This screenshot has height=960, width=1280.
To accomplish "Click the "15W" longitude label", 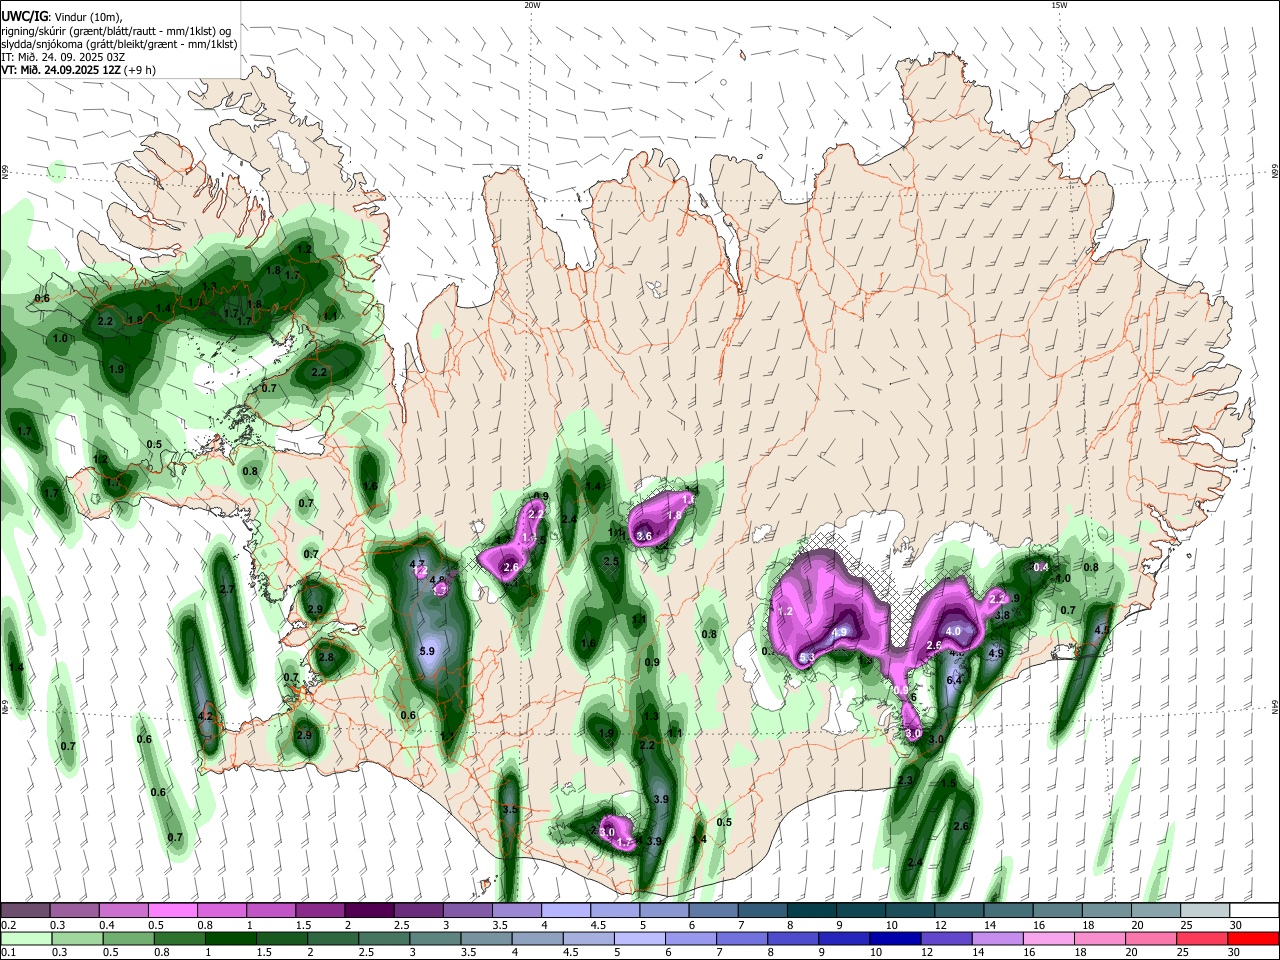I will point(1059,5).
